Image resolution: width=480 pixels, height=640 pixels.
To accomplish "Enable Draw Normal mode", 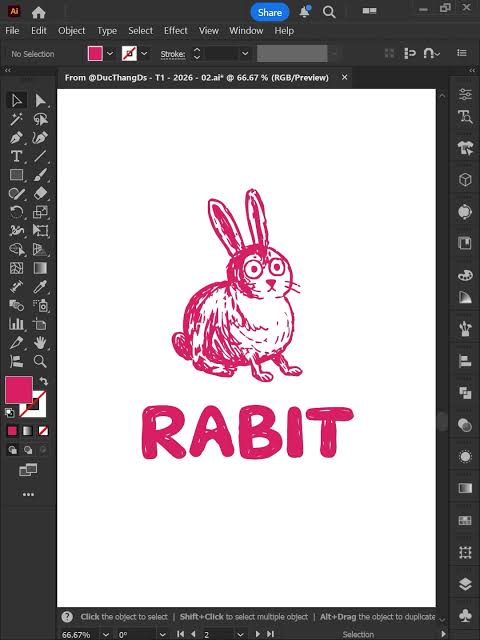I will (x=13, y=450).
